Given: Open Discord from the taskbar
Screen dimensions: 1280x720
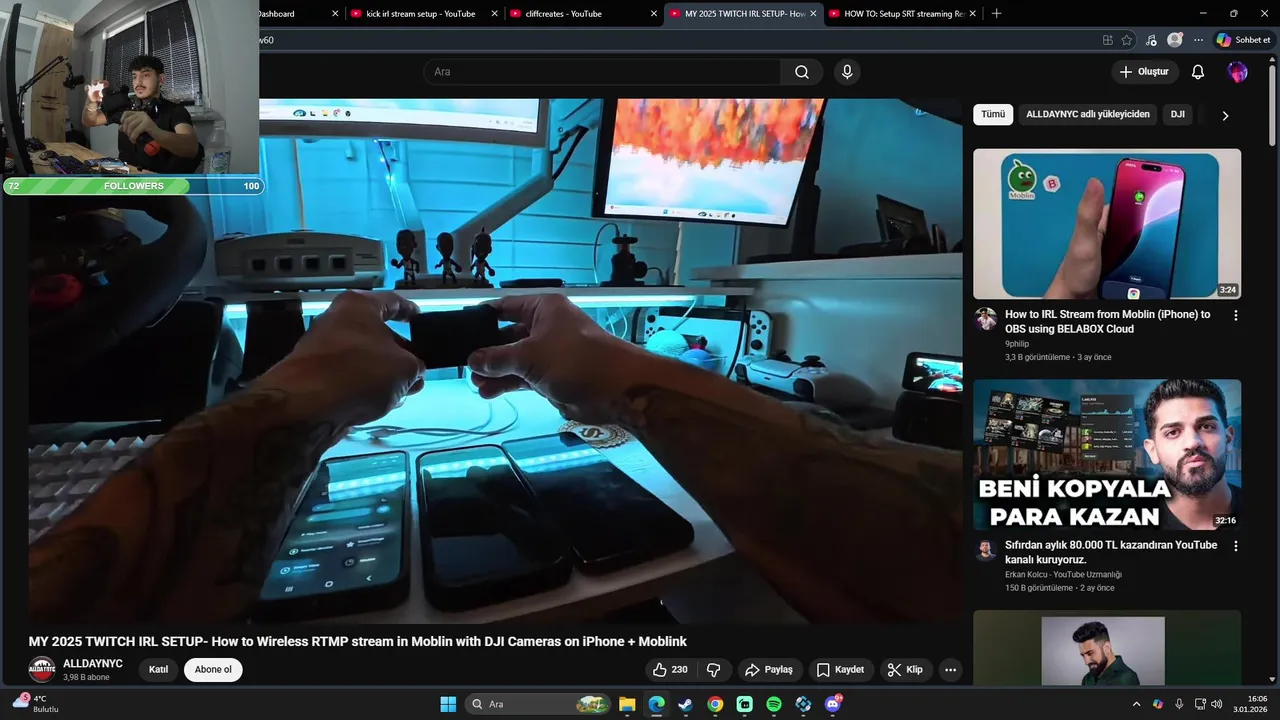Looking at the screenshot, I should (833, 704).
